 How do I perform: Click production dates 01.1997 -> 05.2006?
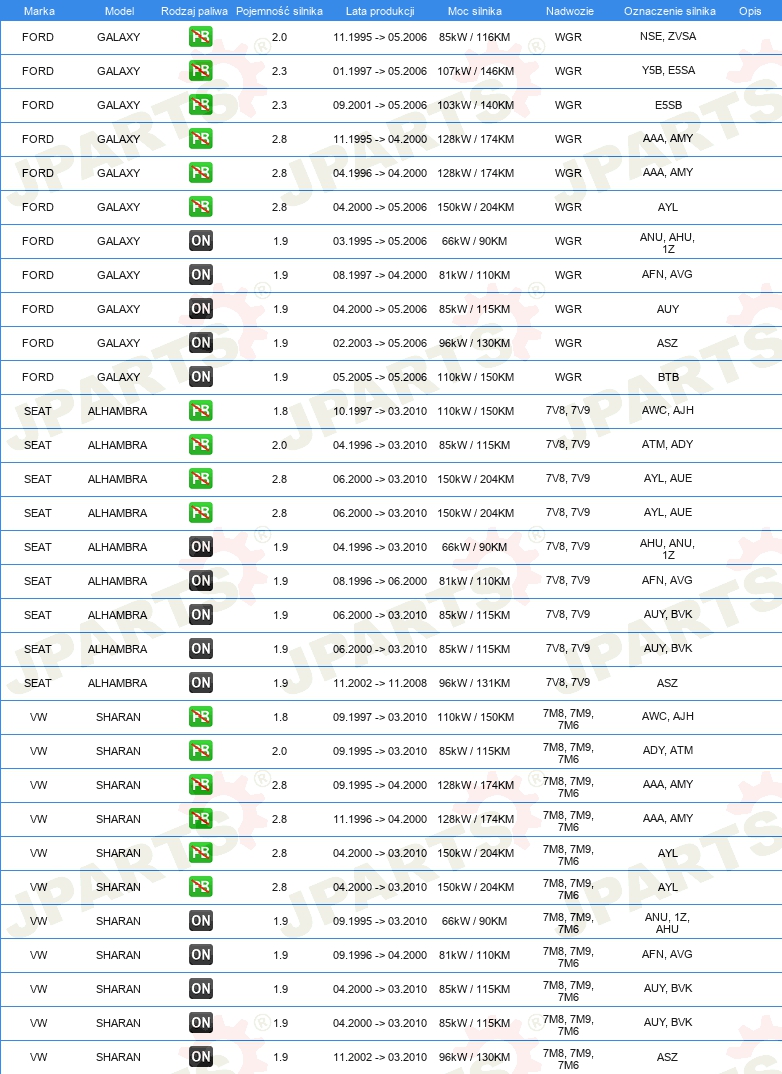click(x=380, y=71)
